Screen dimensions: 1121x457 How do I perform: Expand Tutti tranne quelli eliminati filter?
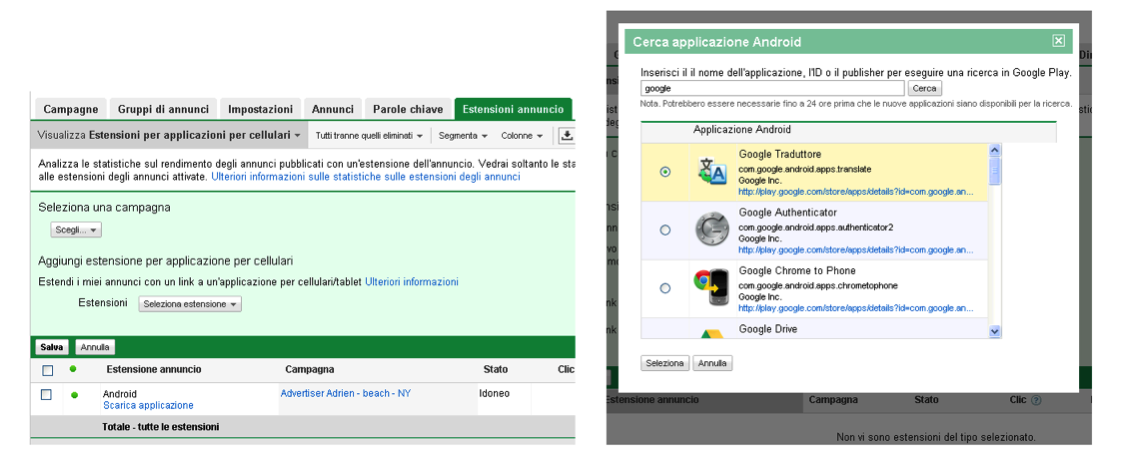(x=369, y=135)
